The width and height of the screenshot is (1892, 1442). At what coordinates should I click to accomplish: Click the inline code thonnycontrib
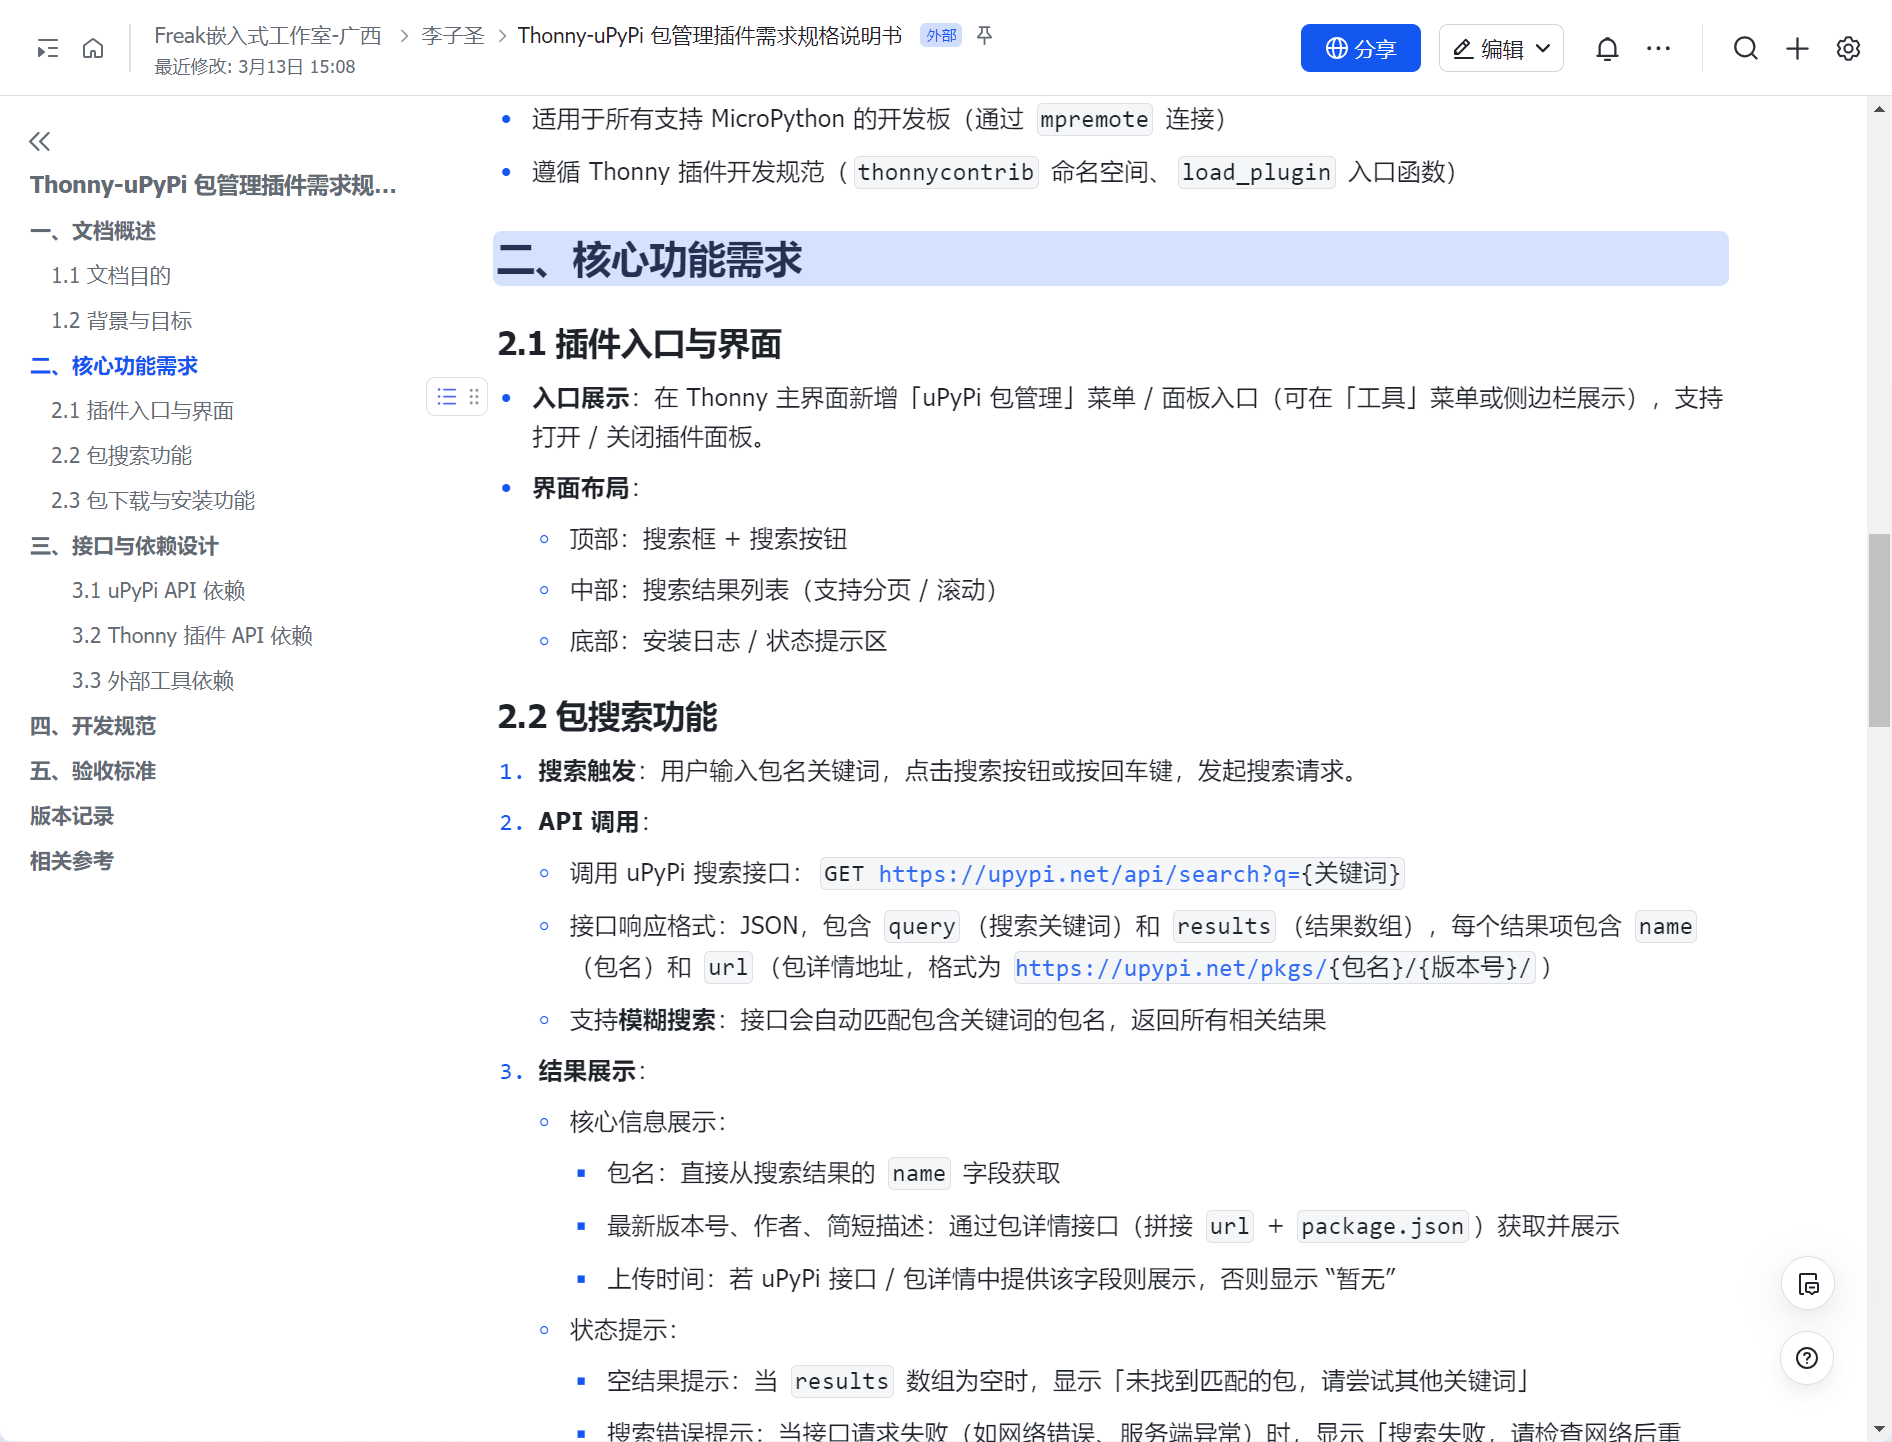tap(946, 173)
